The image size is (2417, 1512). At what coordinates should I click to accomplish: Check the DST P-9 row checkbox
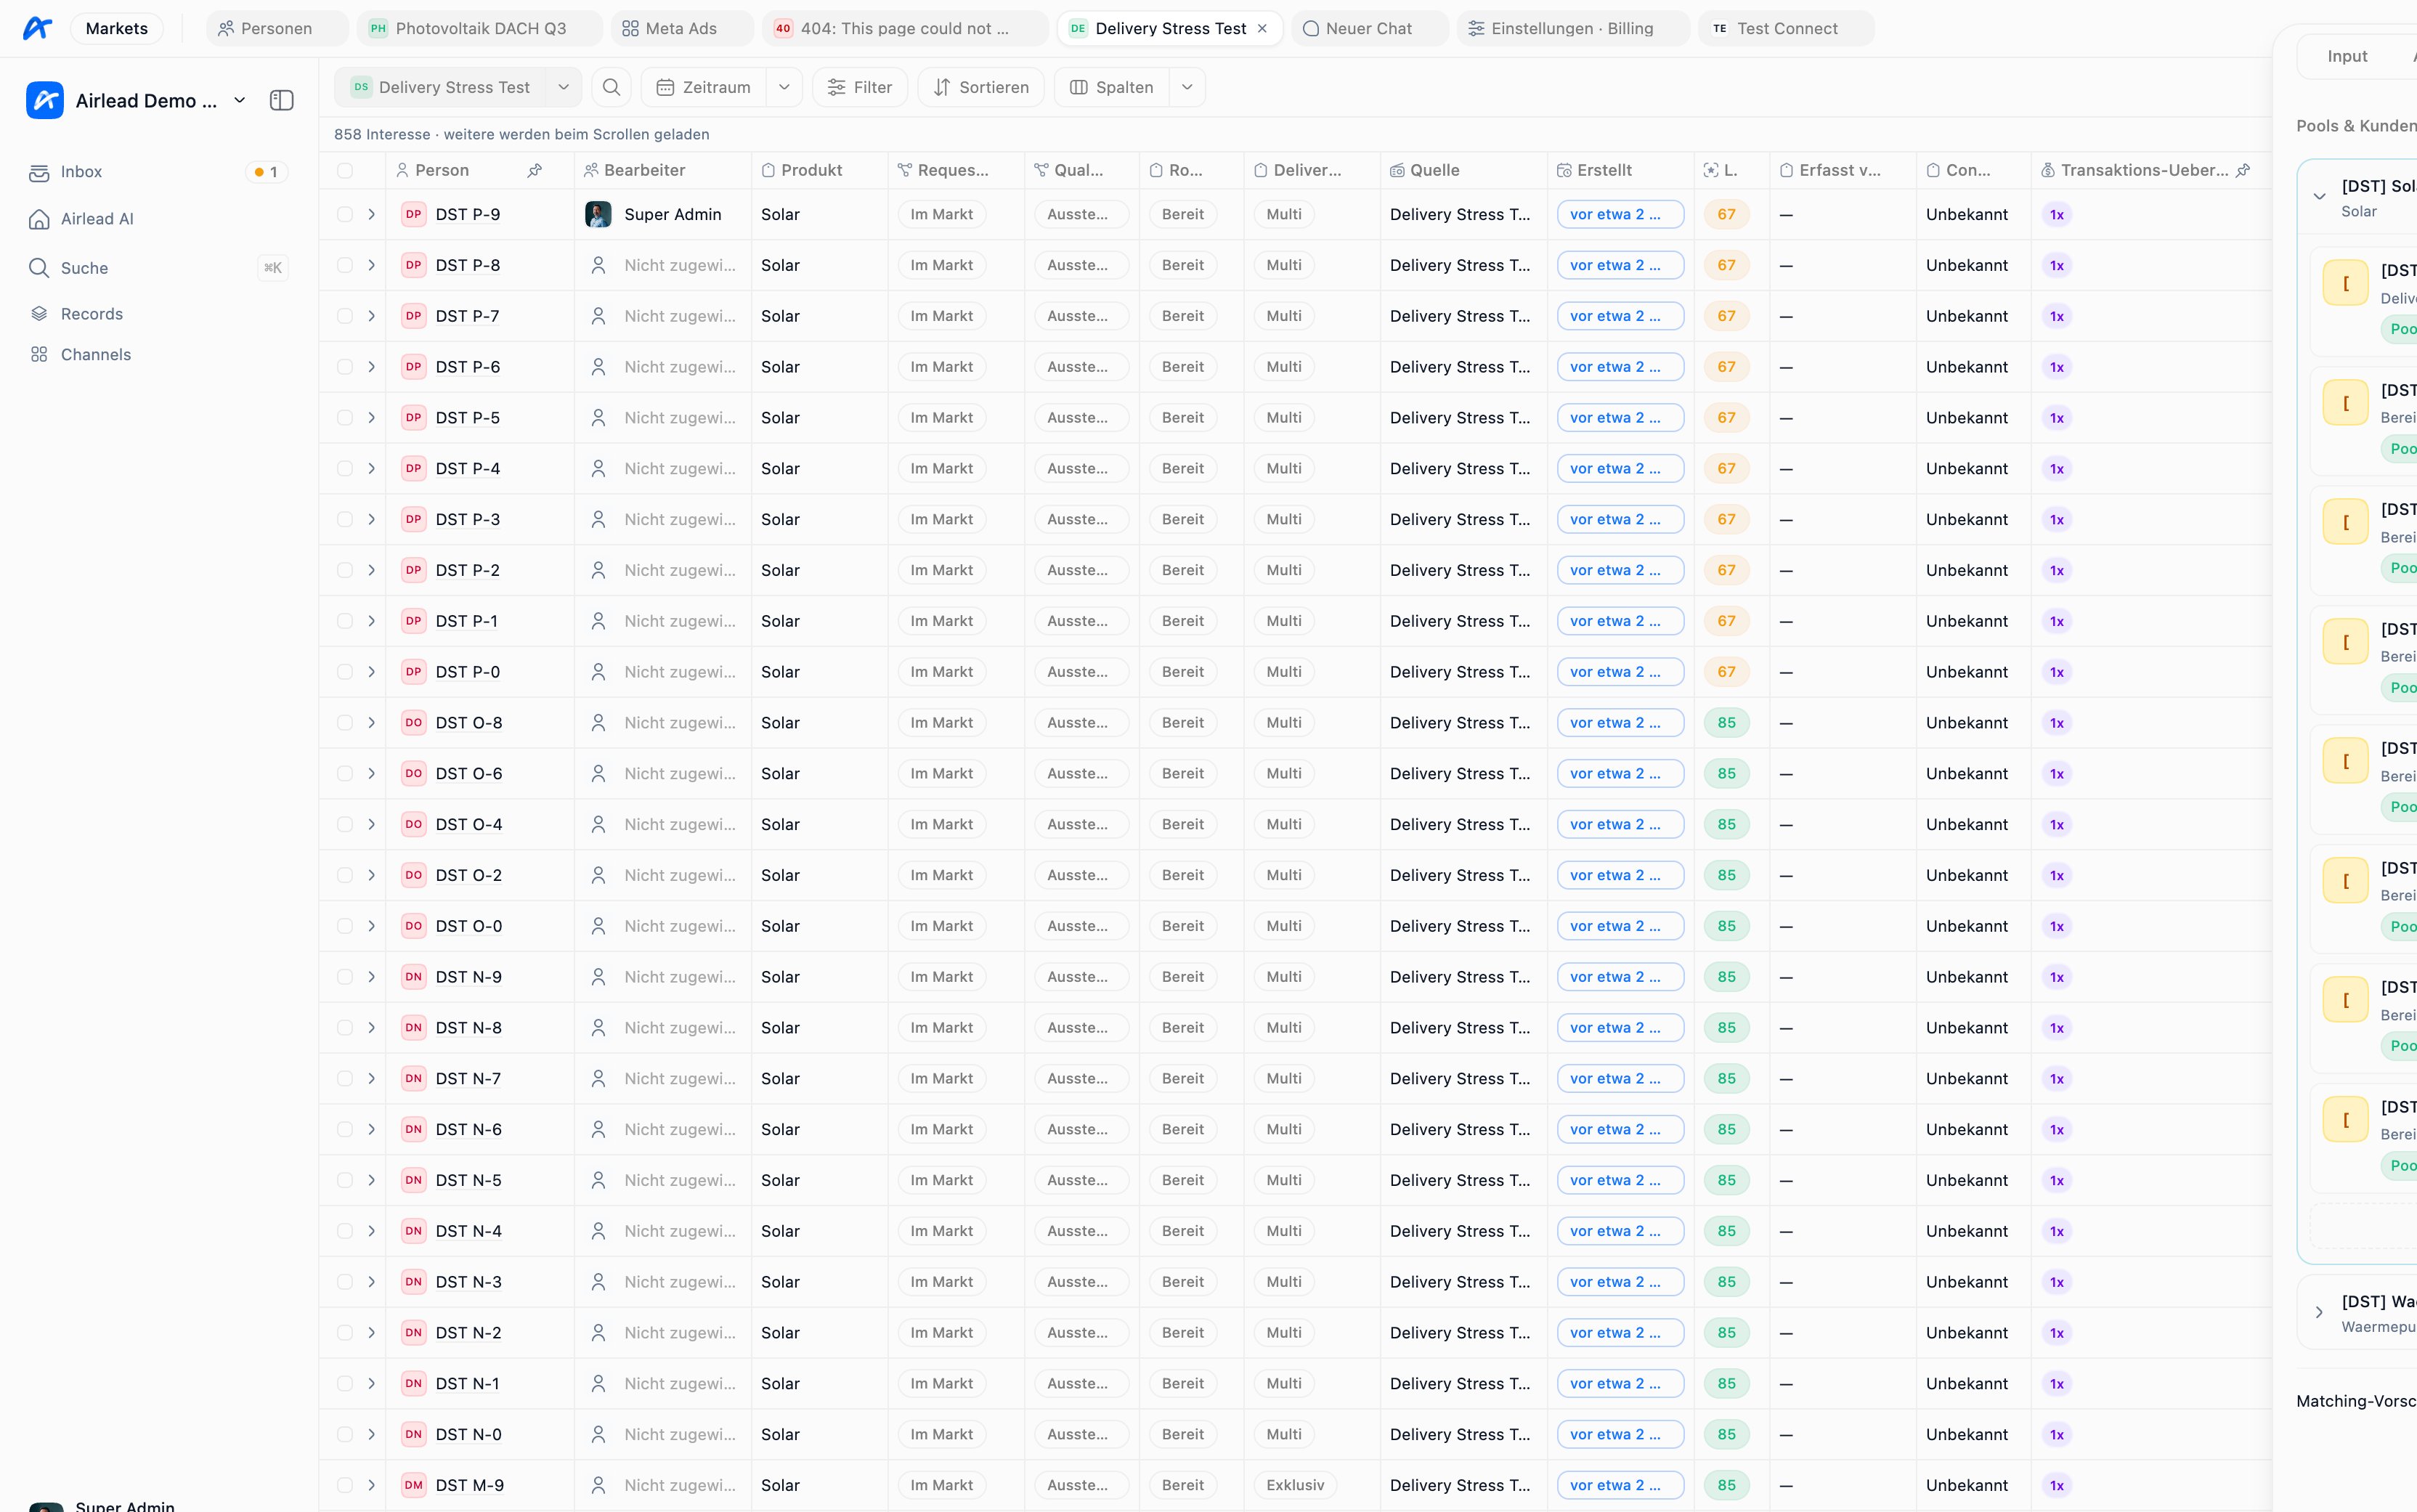345,214
